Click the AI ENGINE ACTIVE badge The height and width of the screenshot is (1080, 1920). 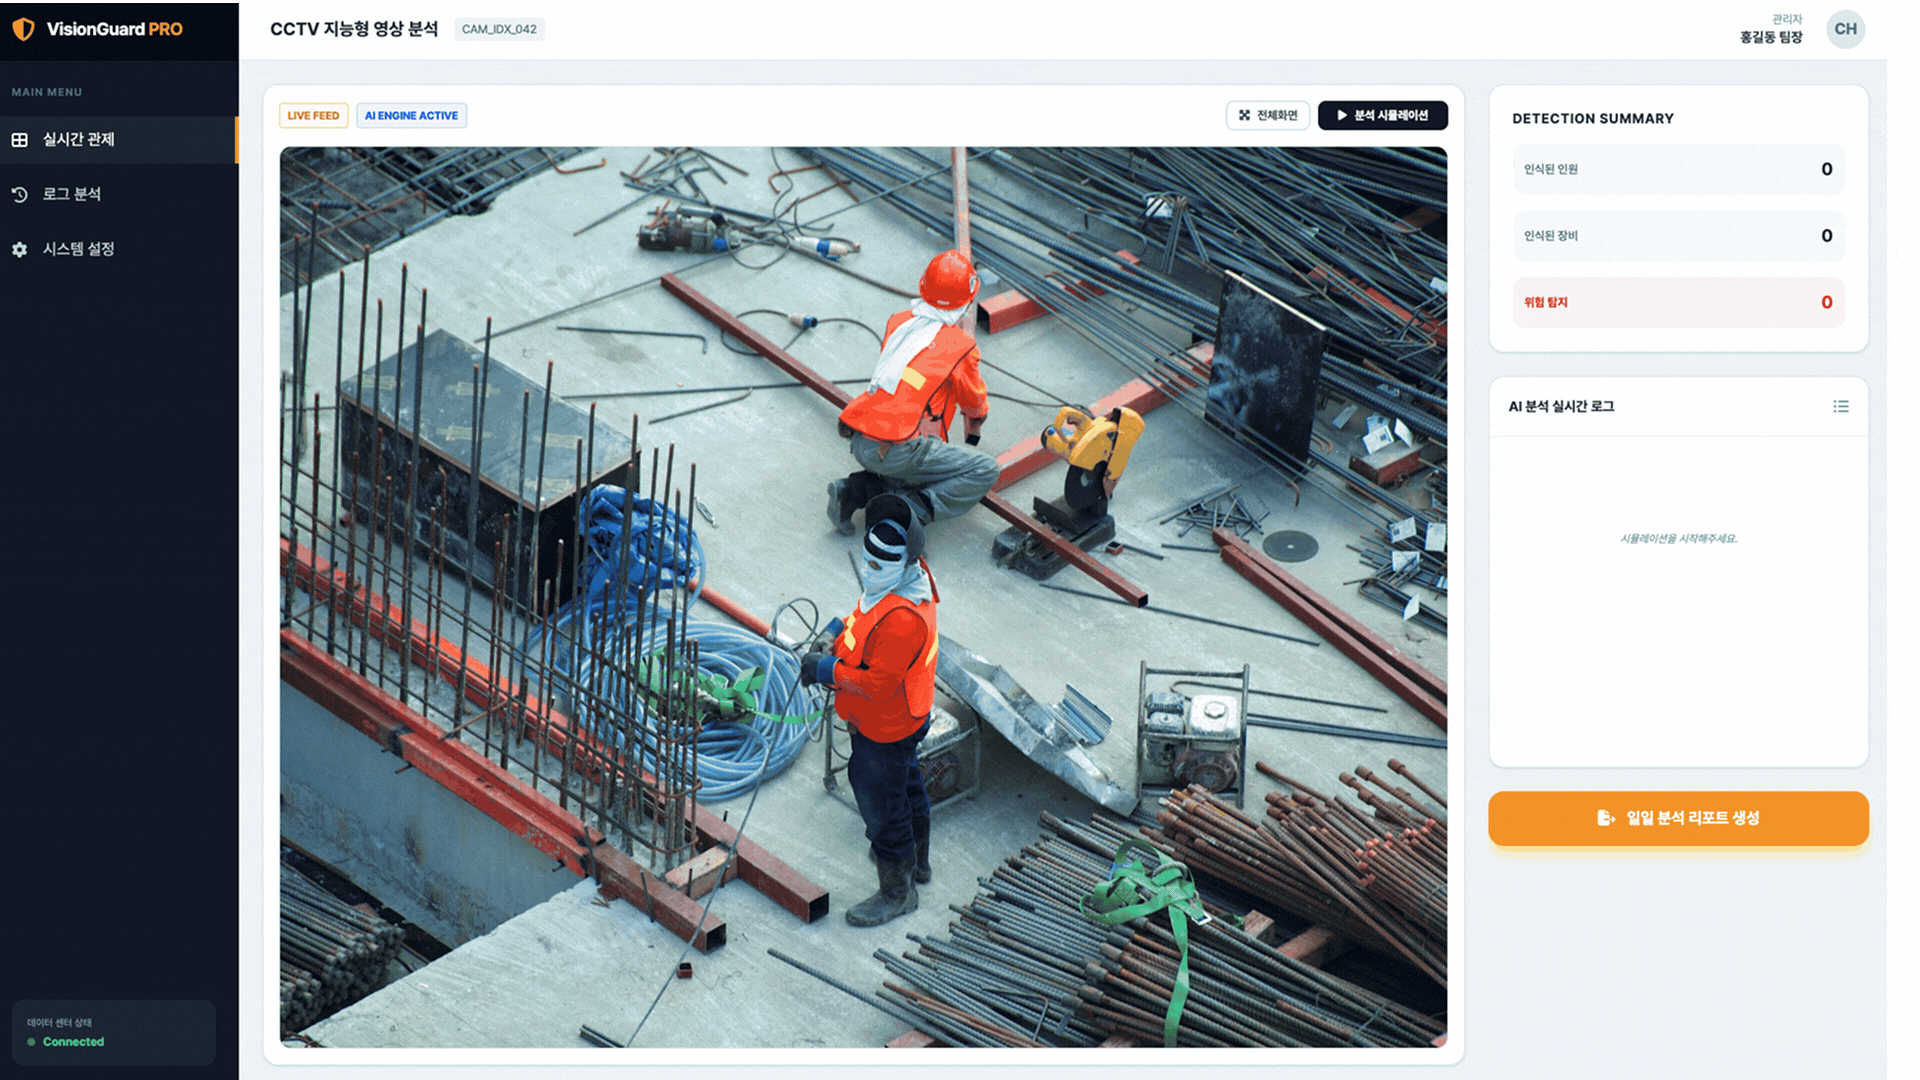click(411, 115)
